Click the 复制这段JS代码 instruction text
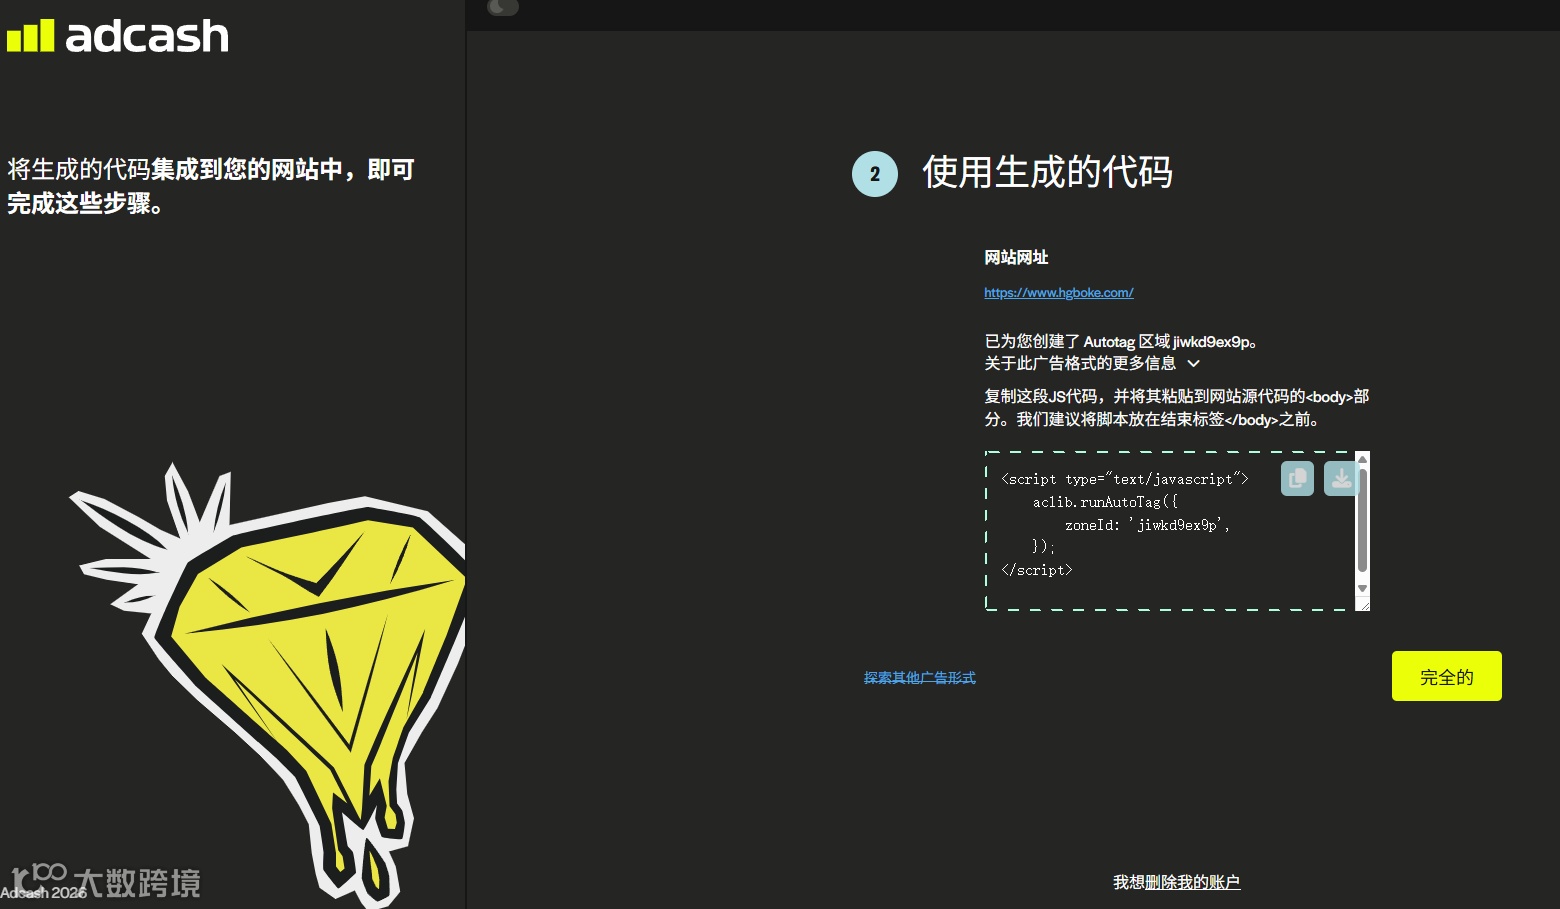This screenshot has width=1560, height=909. (x=1176, y=408)
